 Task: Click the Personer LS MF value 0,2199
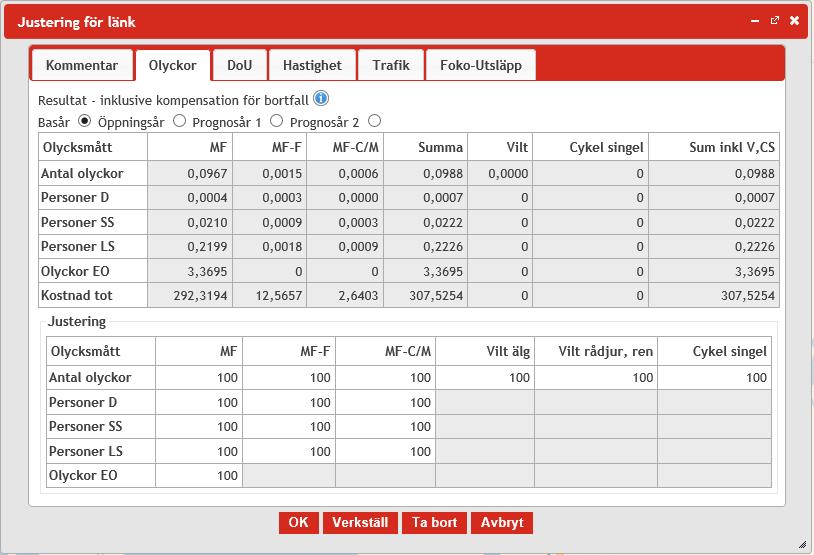[207, 247]
